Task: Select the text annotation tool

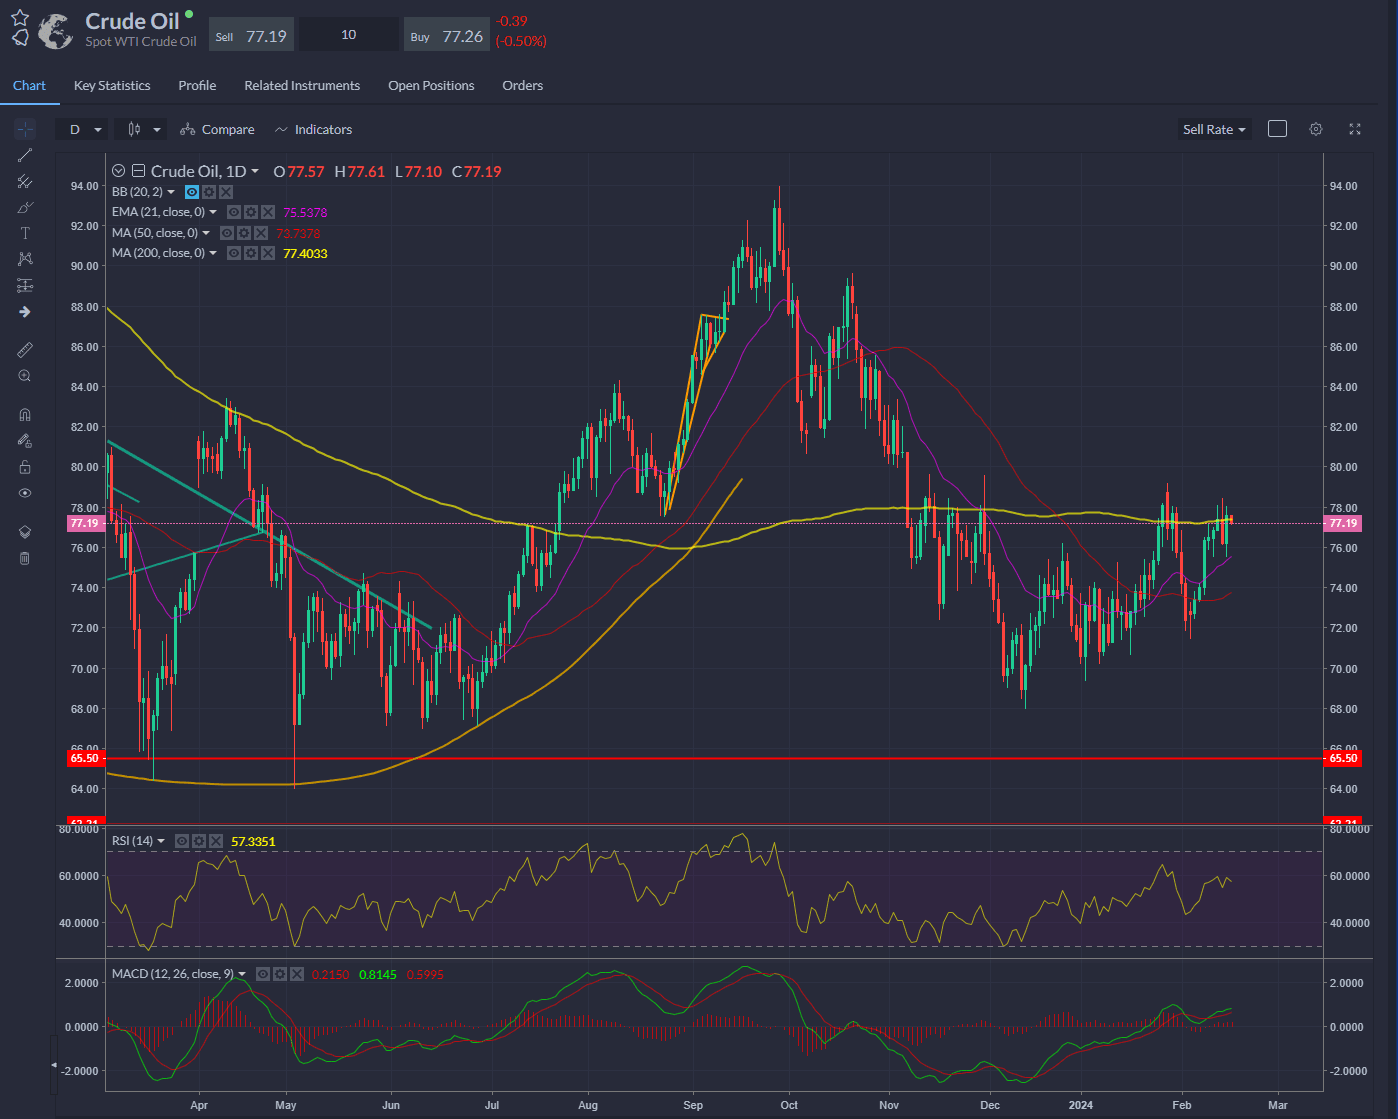Action: click(25, 233)
